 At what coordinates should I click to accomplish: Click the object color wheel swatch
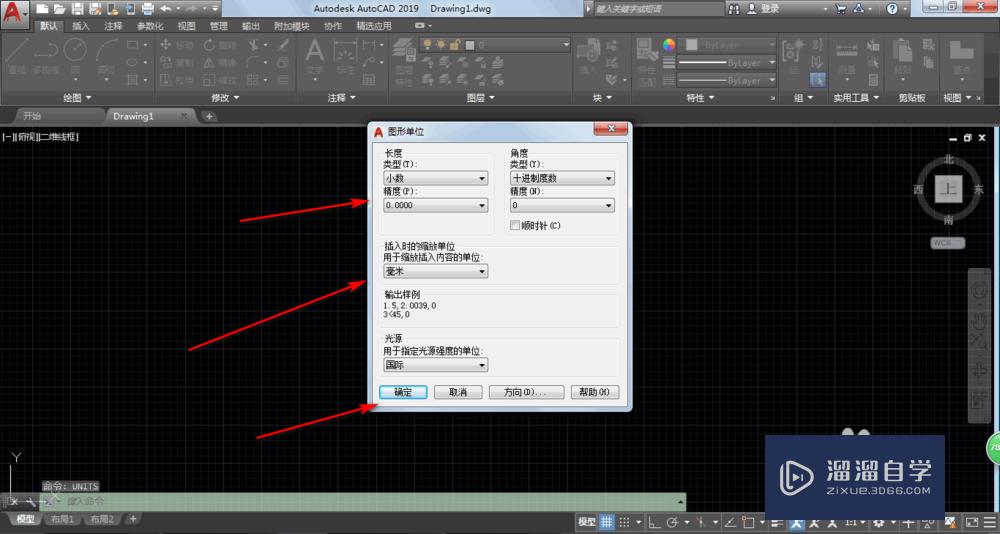pyautogui.click(x=668, y=45)
